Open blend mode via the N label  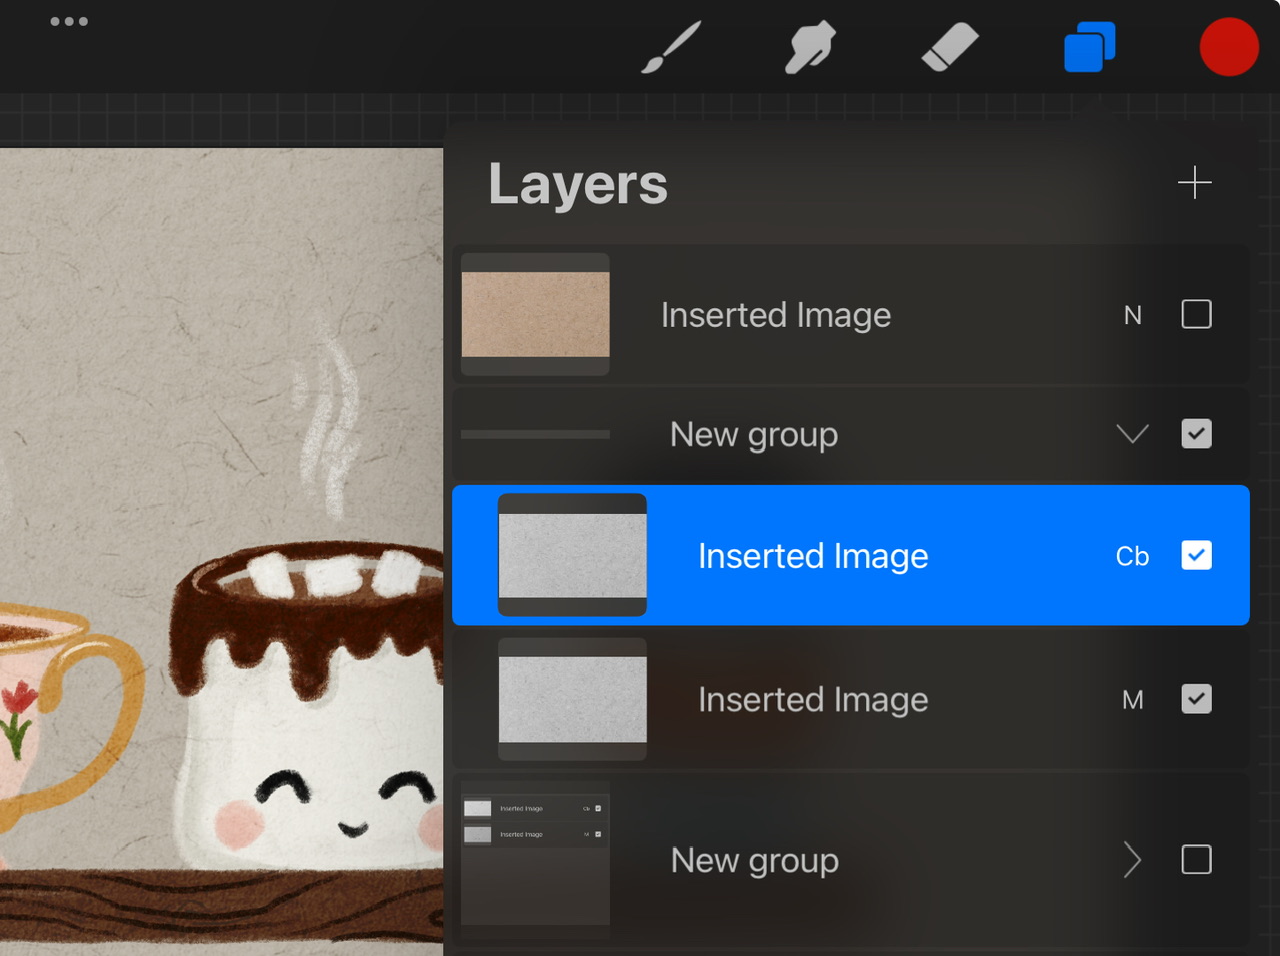click(1133, 315)
